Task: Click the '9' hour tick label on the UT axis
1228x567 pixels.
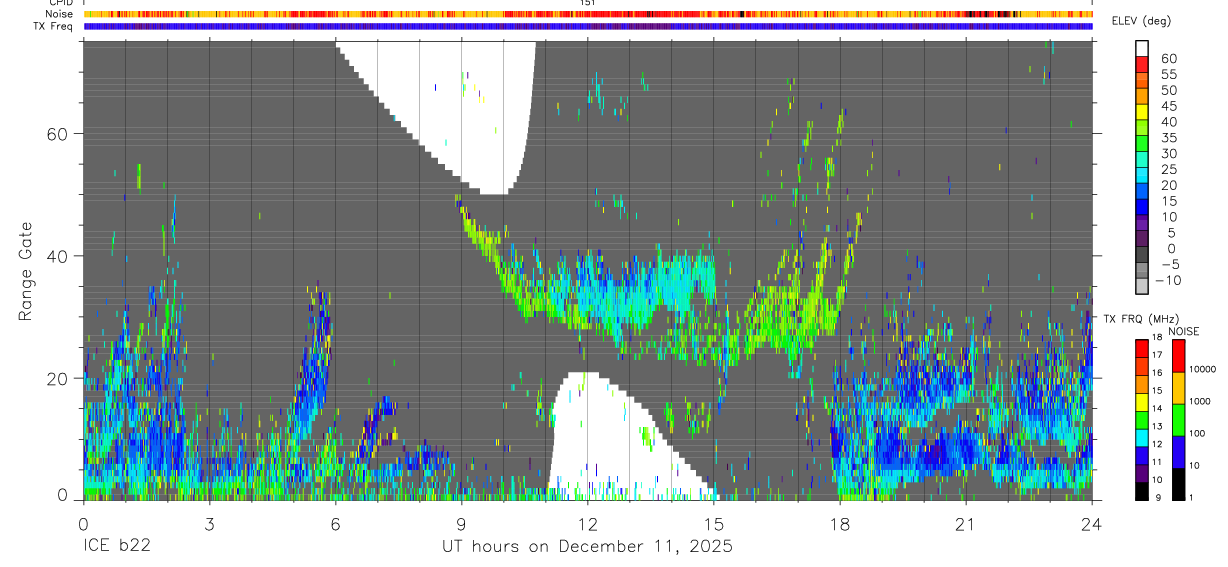Action: pyautogui.click(x=461, y=523)
